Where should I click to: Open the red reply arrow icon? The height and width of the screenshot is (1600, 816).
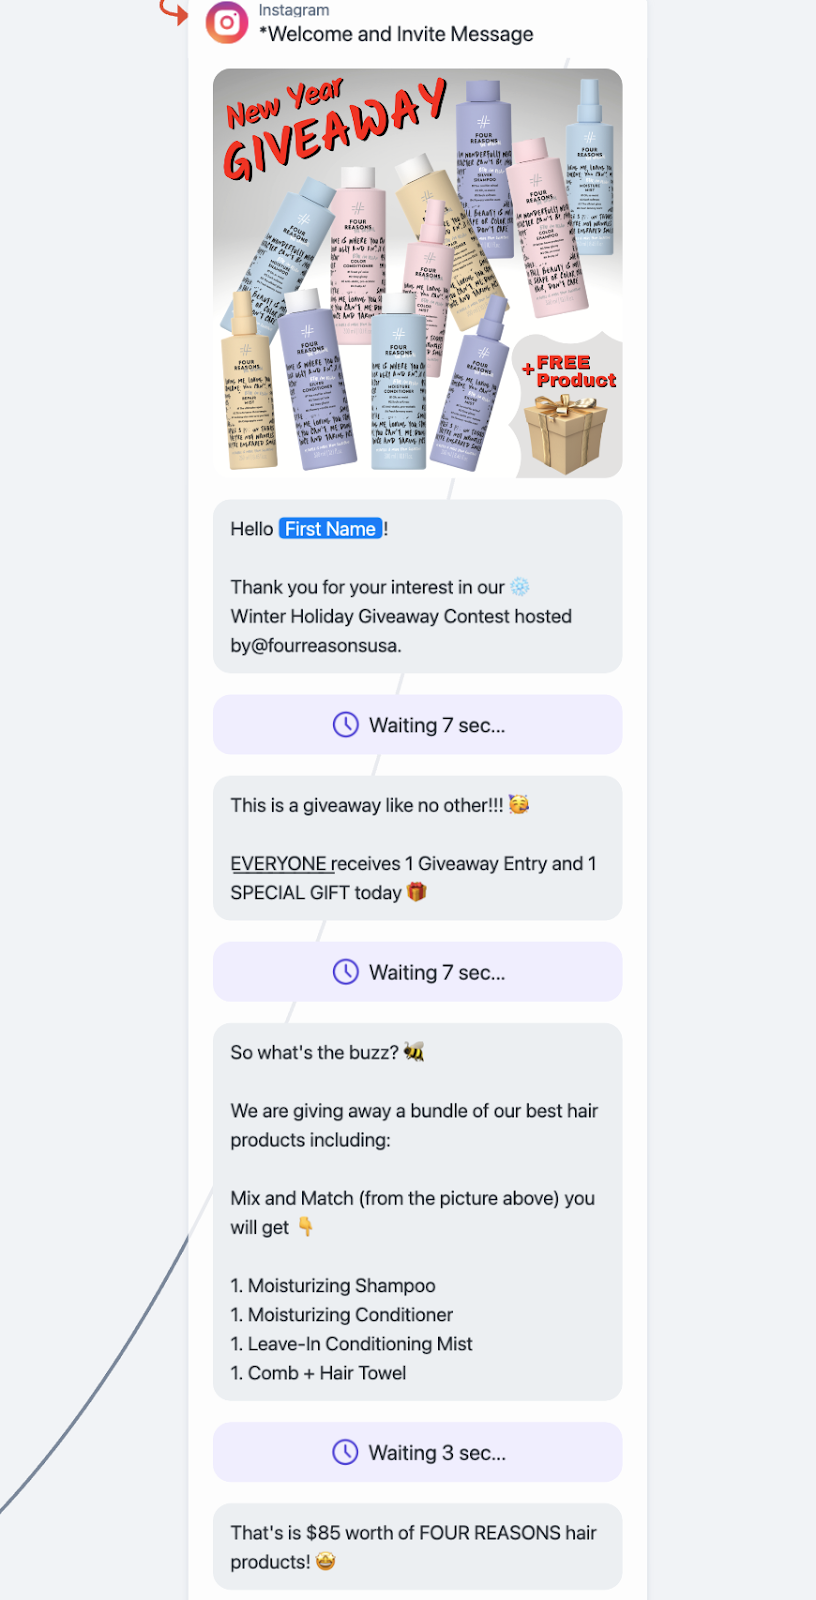[x=175, y=11]
